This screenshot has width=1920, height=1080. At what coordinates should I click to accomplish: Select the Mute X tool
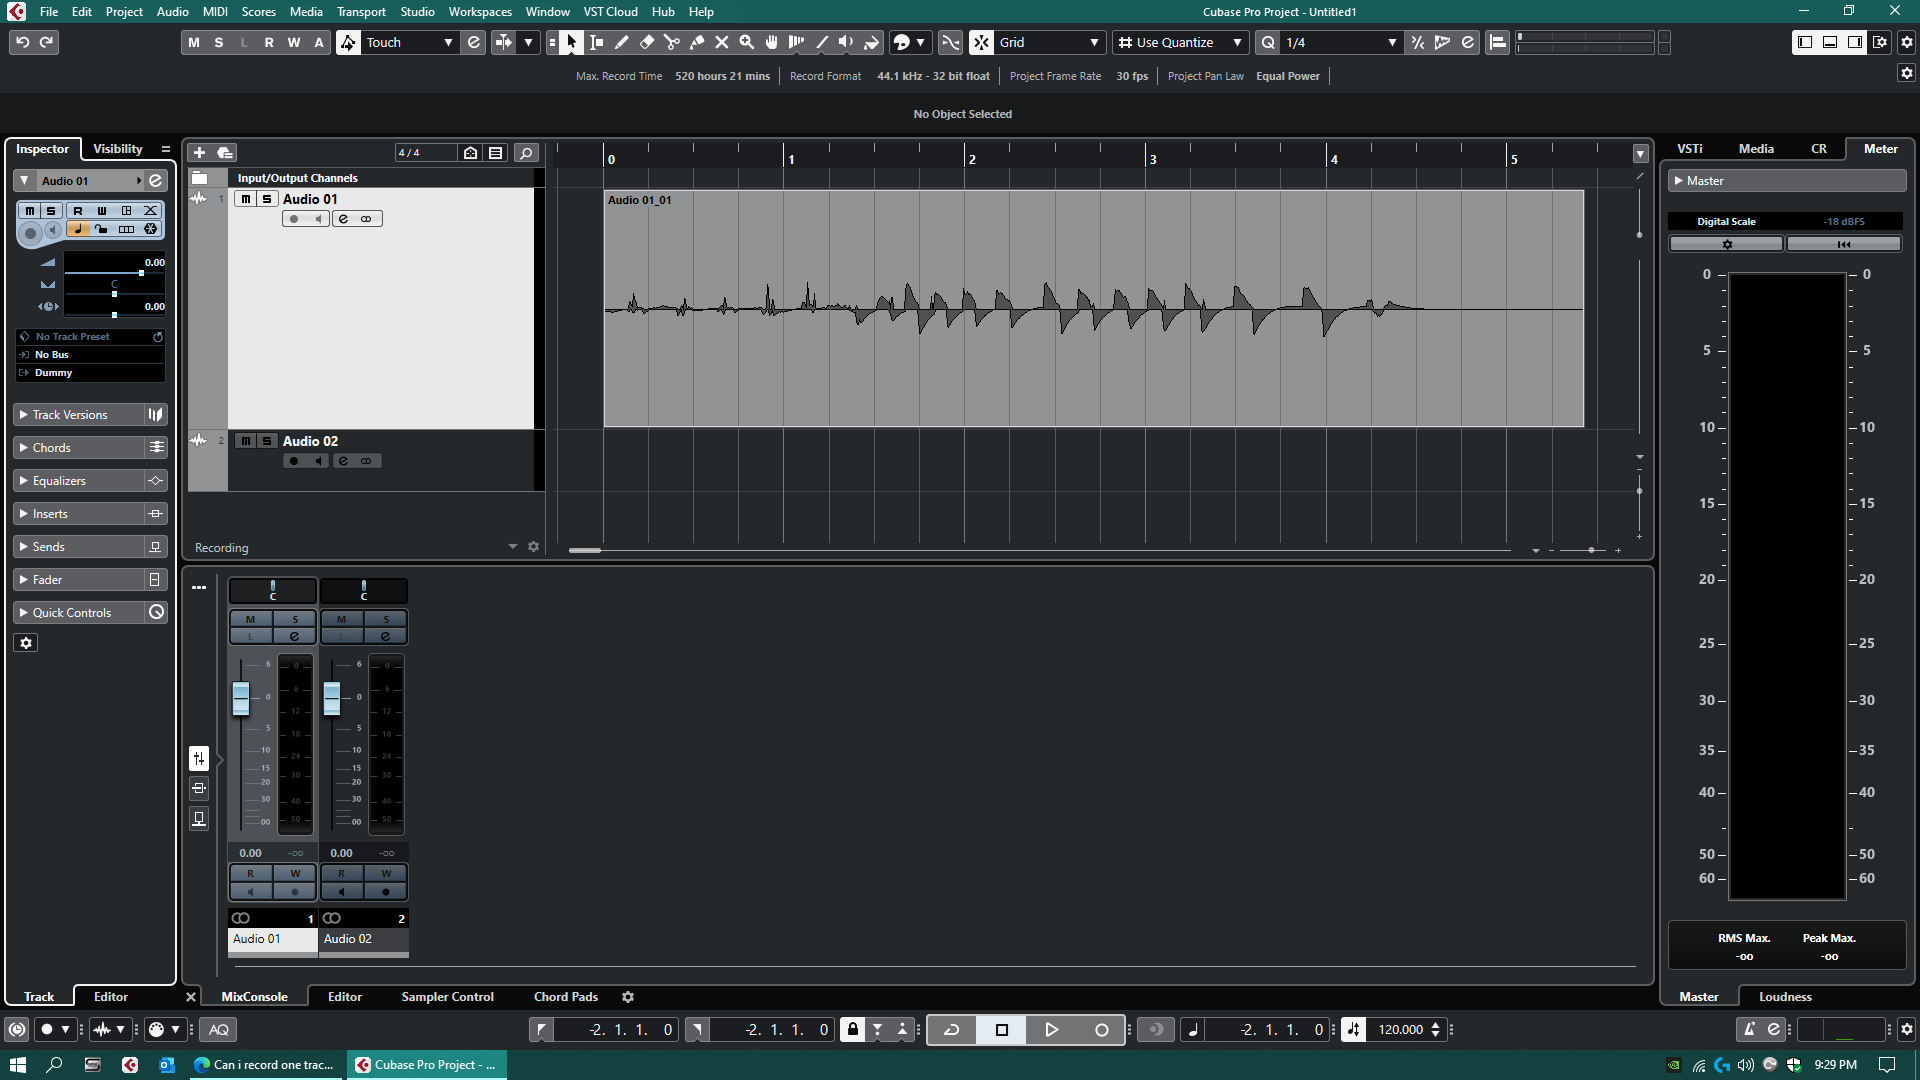pos(722,42)
